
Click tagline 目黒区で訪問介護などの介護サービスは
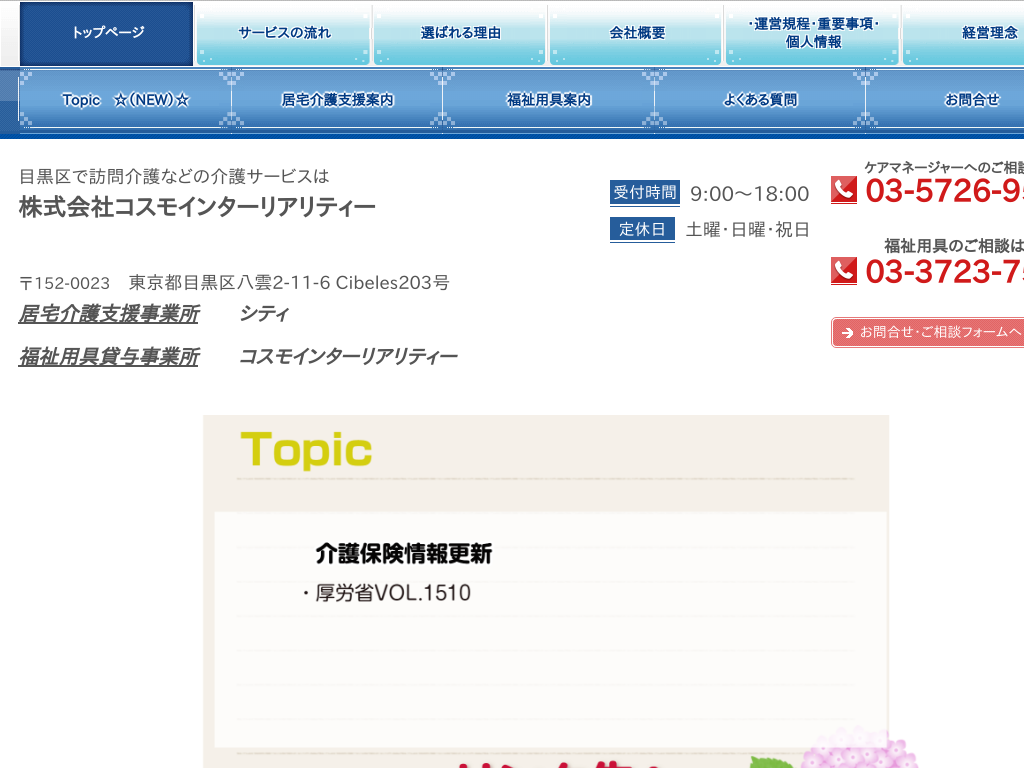pyautogui.click(x=174, y=176)
